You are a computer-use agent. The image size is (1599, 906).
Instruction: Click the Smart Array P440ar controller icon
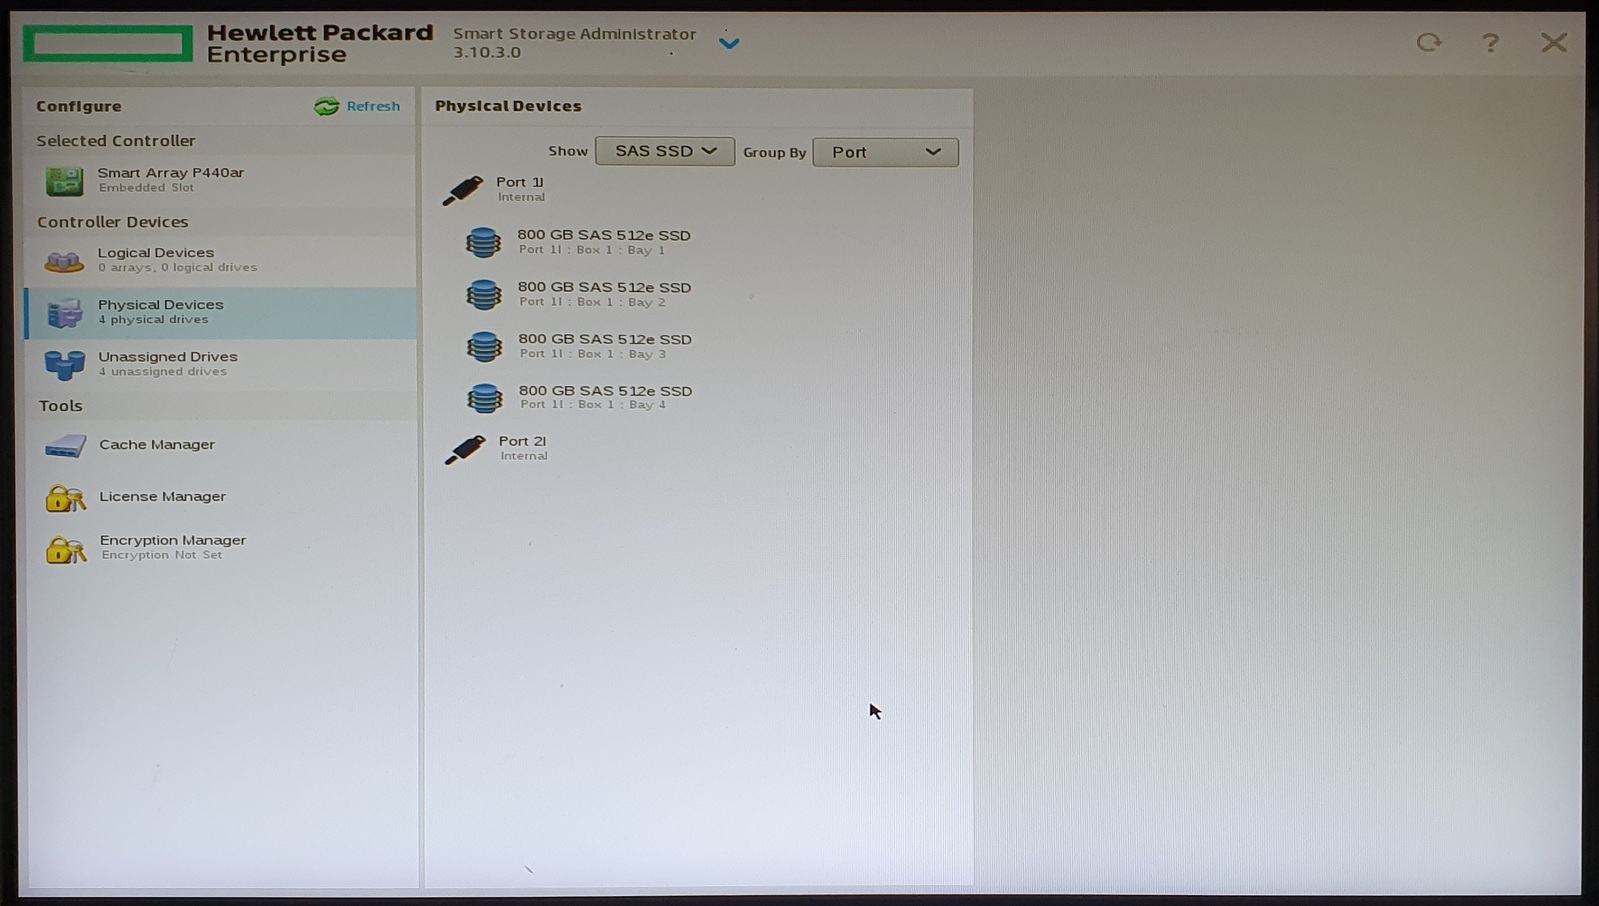64,181
